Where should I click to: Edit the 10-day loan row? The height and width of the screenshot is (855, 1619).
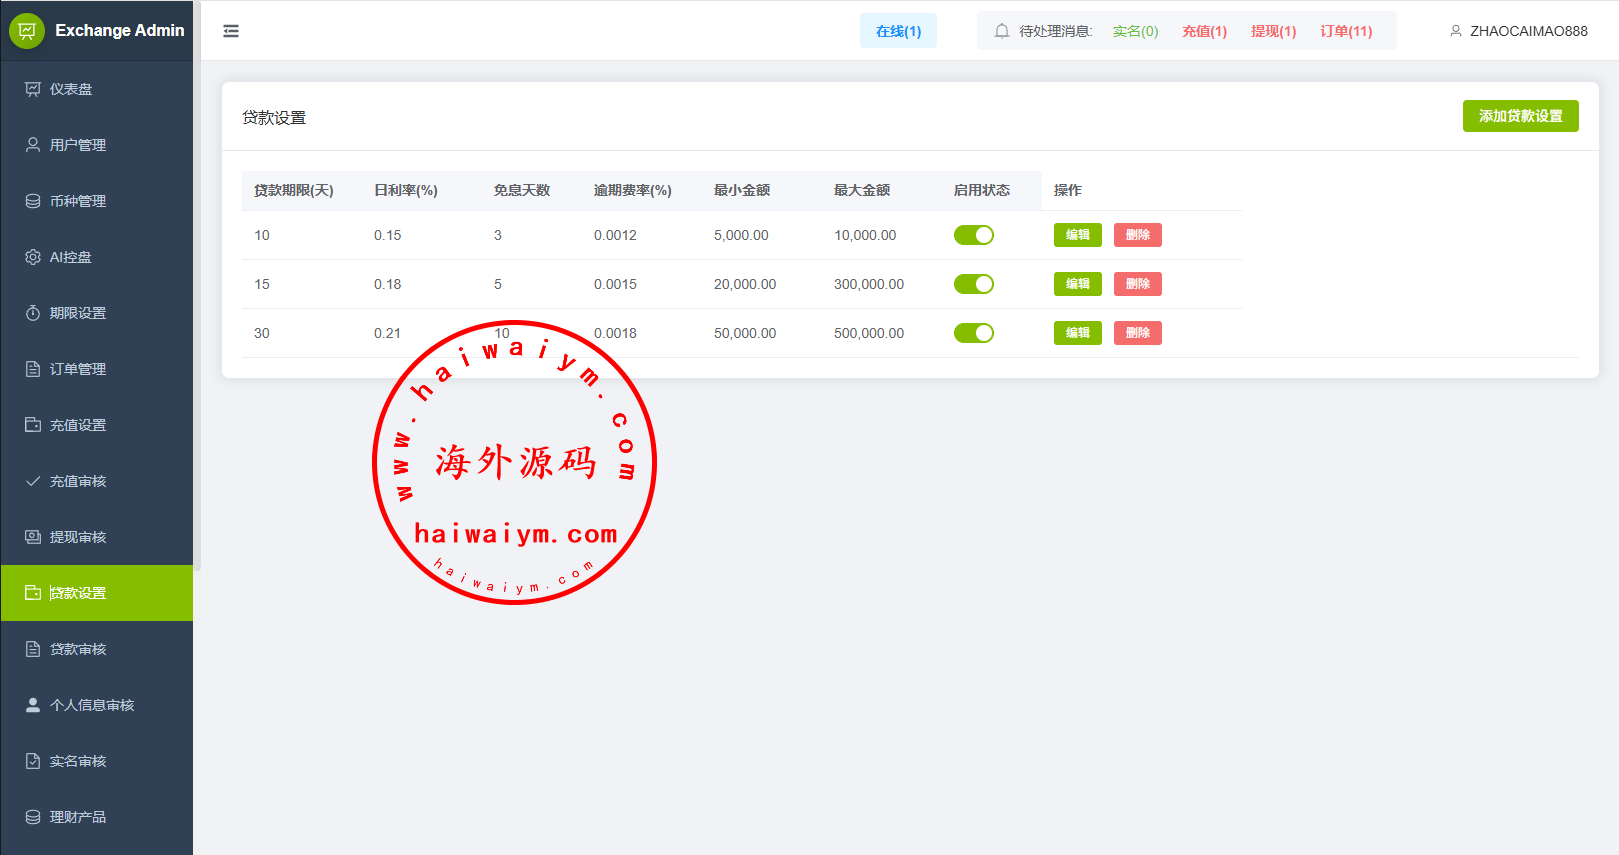pyautogui.click(x=1077, y=235)
